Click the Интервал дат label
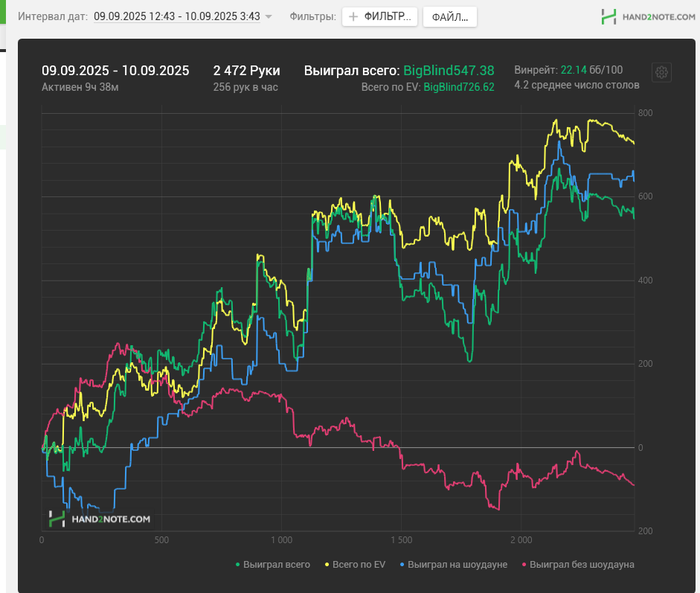700x593 pixels. pos(53,17)
